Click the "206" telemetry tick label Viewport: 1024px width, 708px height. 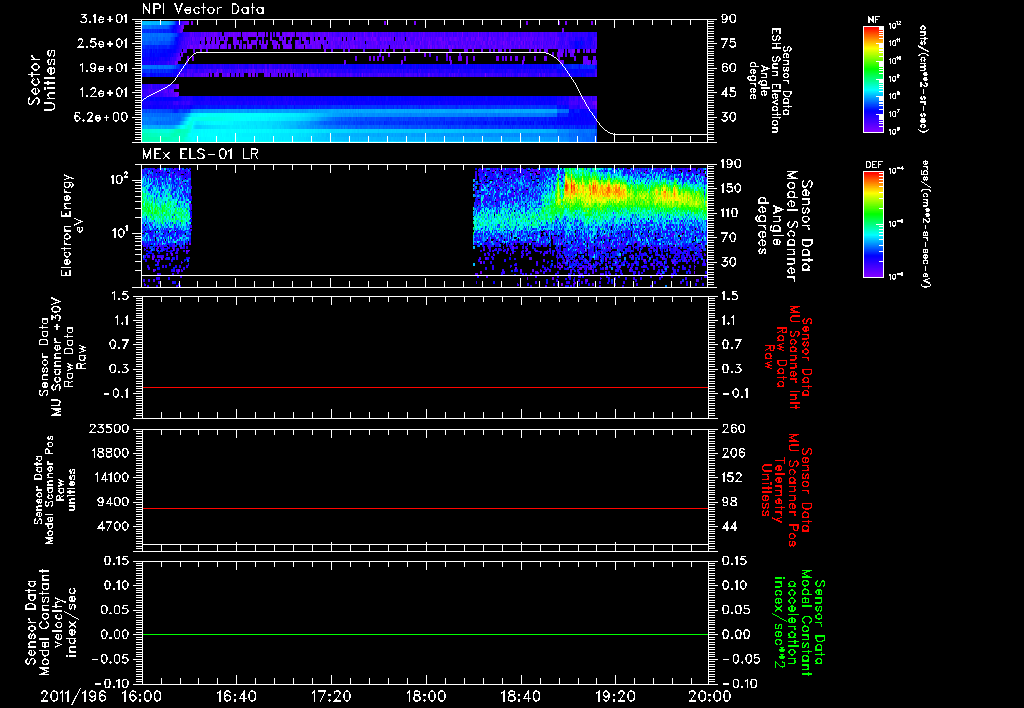coord(732,453)
